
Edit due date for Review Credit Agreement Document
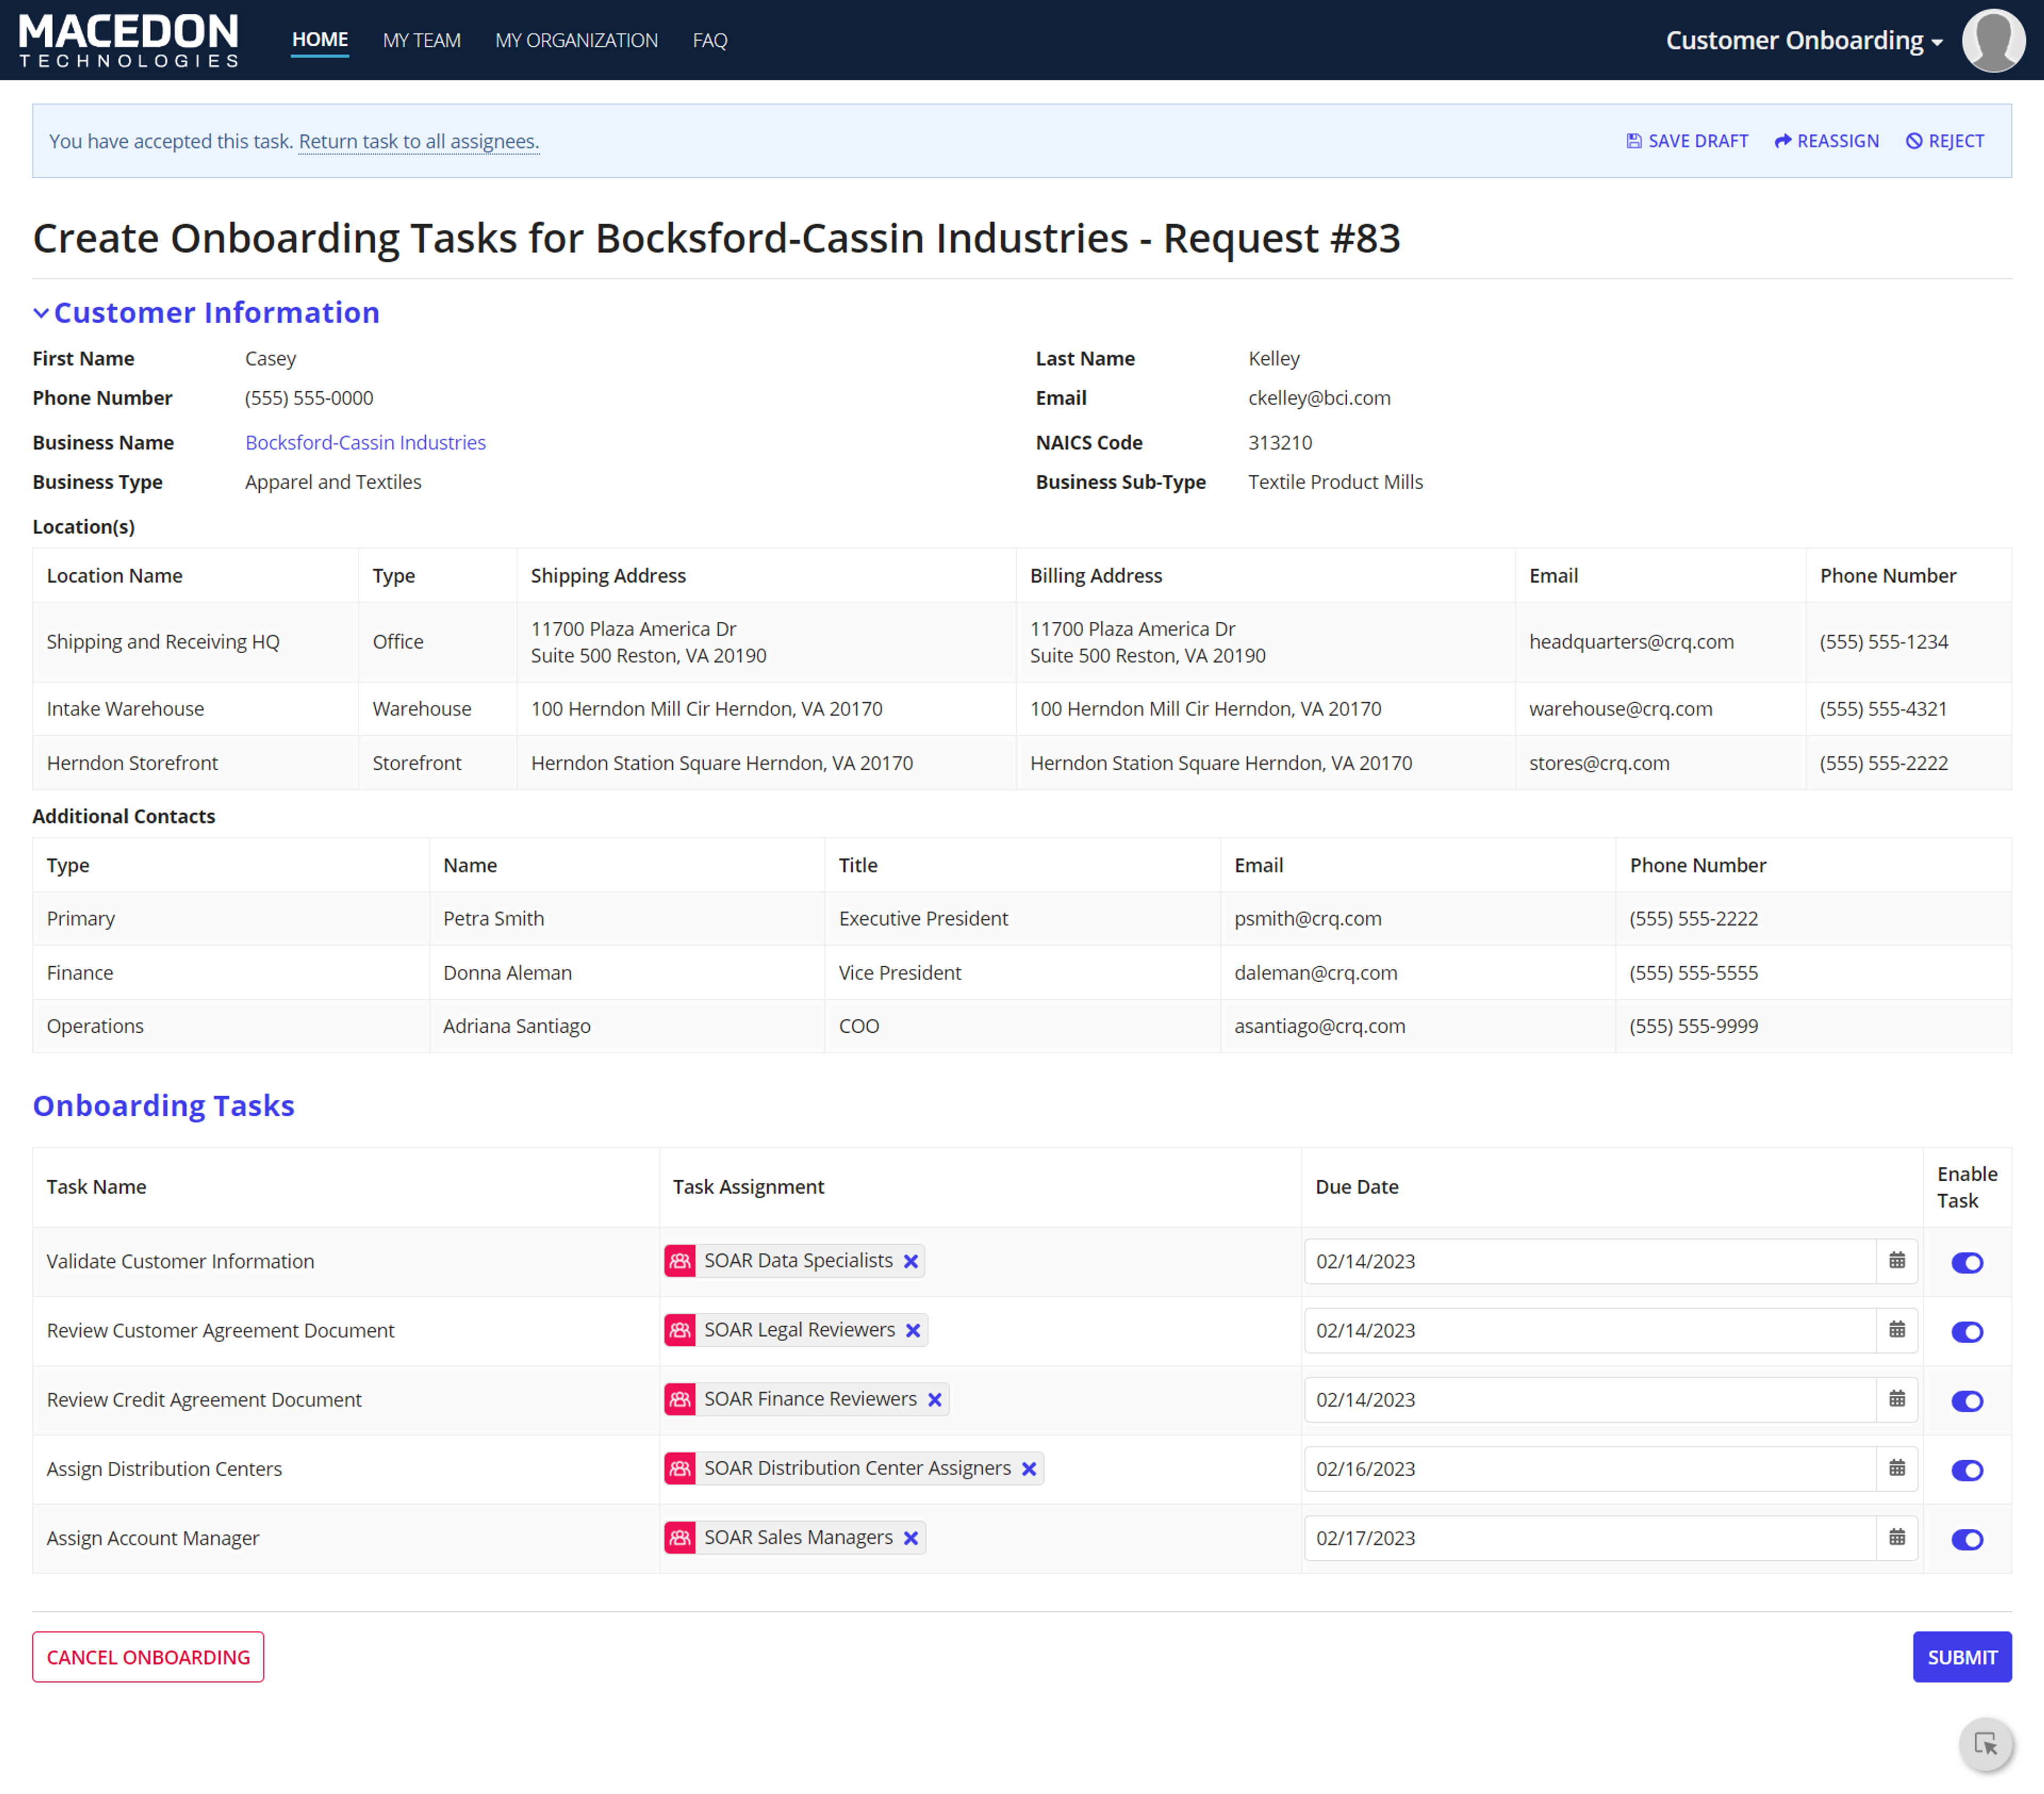coord(1590,1399)
